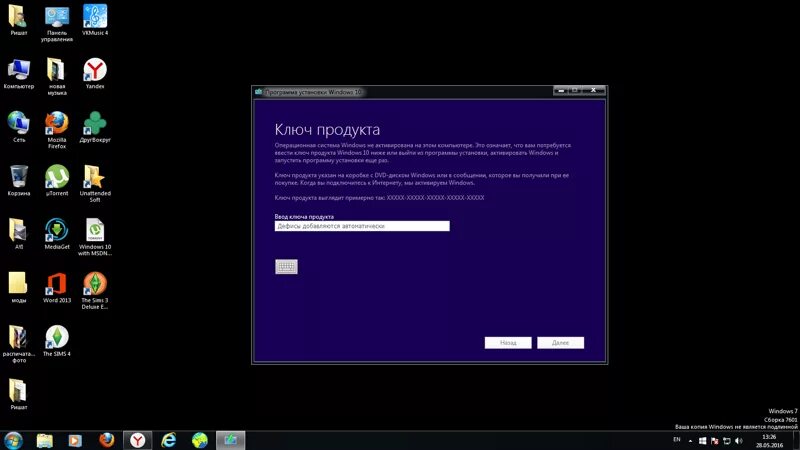Screen dimensions: 800x450
Task: Open ДругВокруг desktop shortcut
Action: point(95,127)
